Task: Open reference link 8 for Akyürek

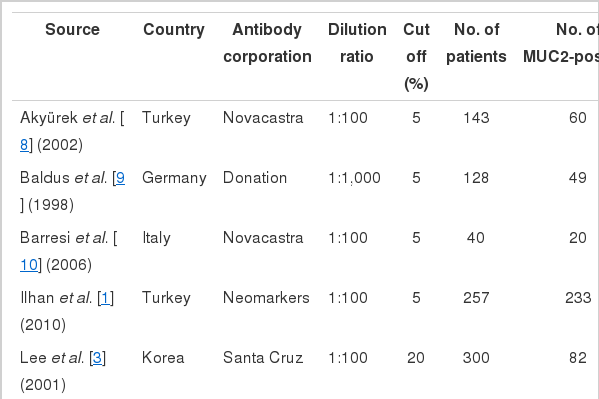Action: pyautogui.click(x=24, y=145)
